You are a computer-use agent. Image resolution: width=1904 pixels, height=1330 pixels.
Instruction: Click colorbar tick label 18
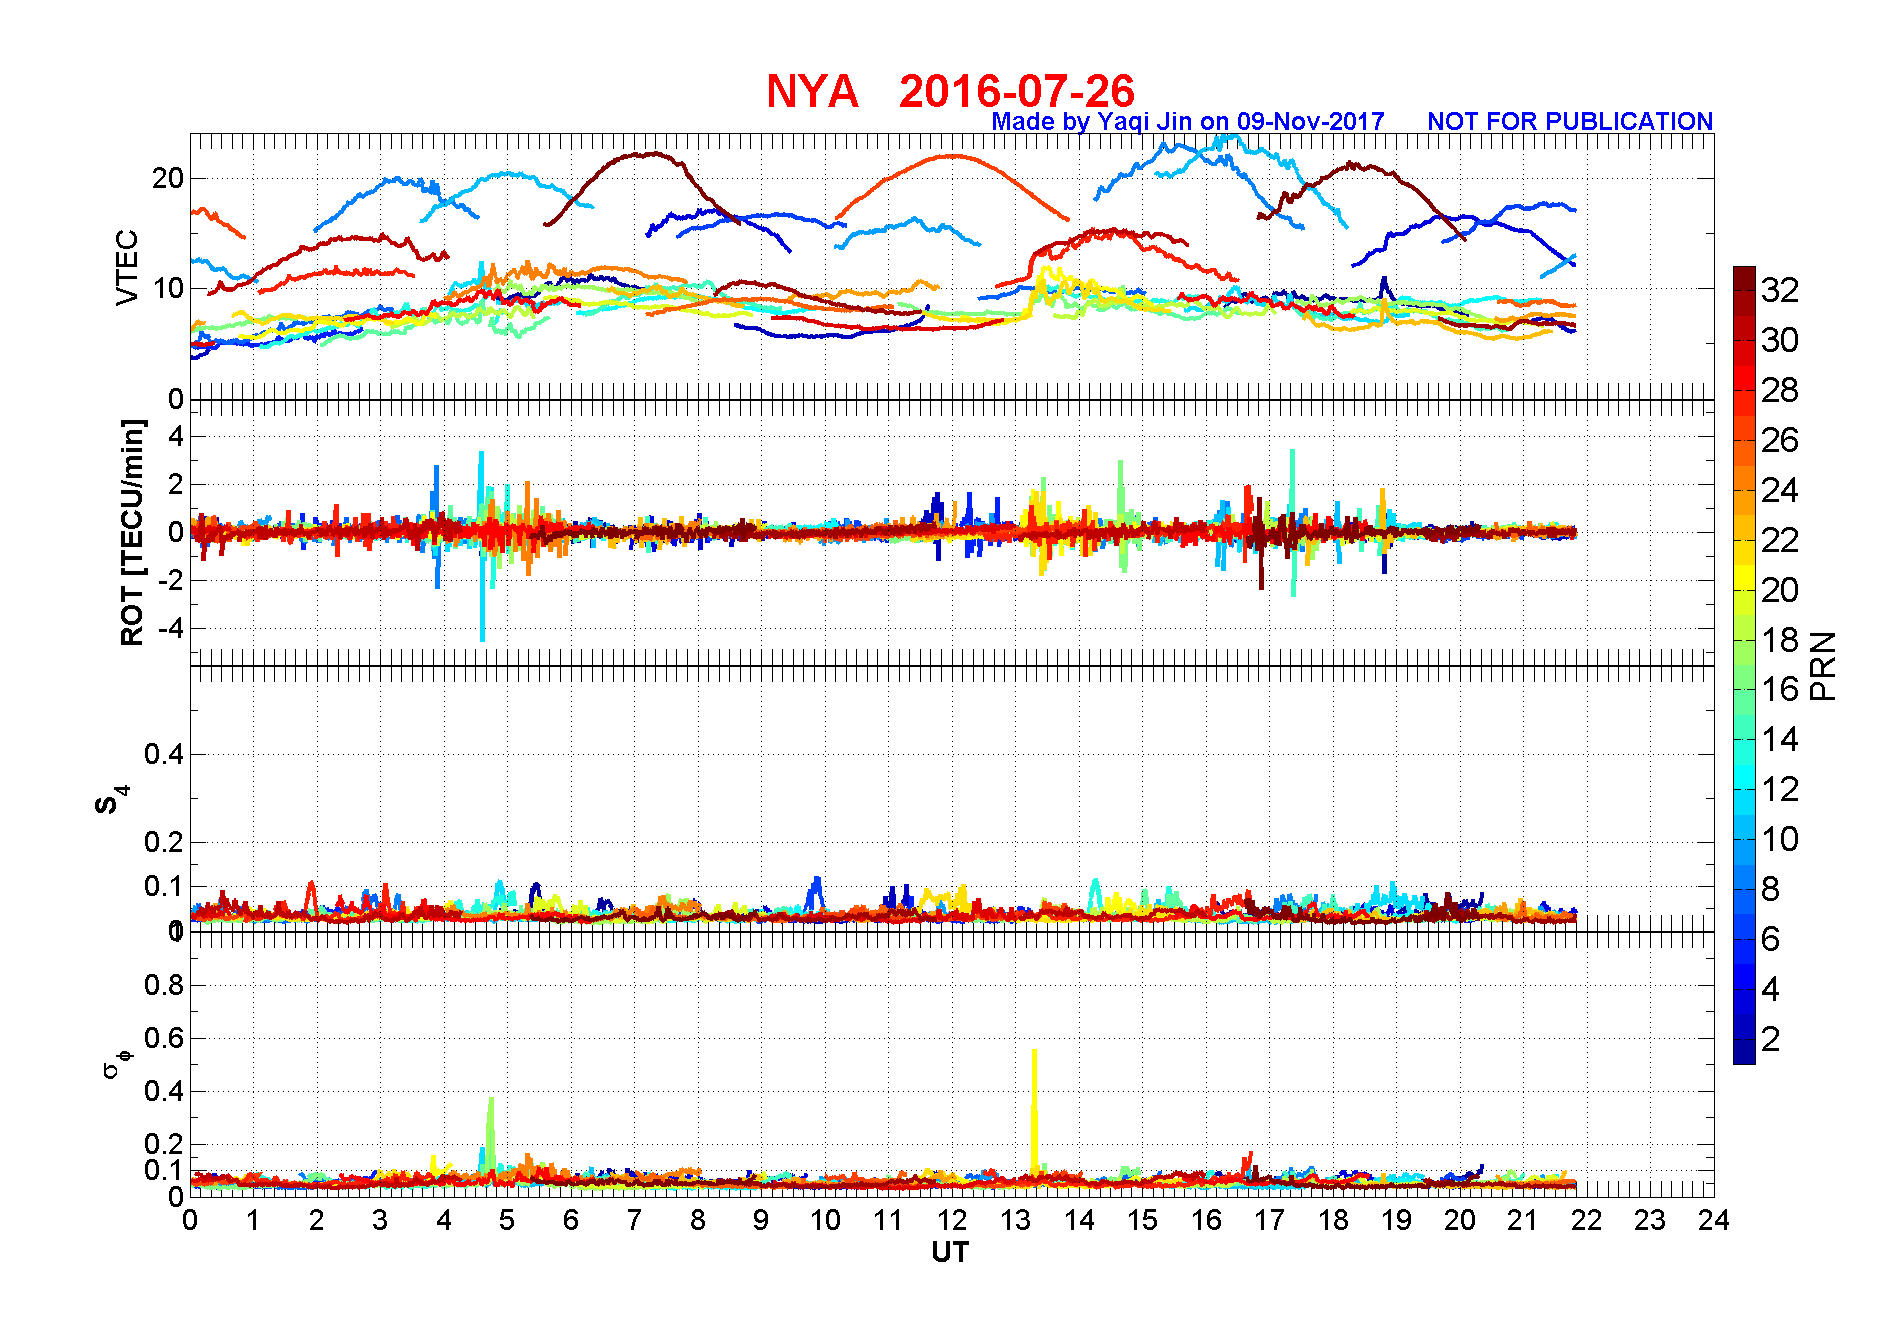pyautogui.click(x=1780, y=640)
